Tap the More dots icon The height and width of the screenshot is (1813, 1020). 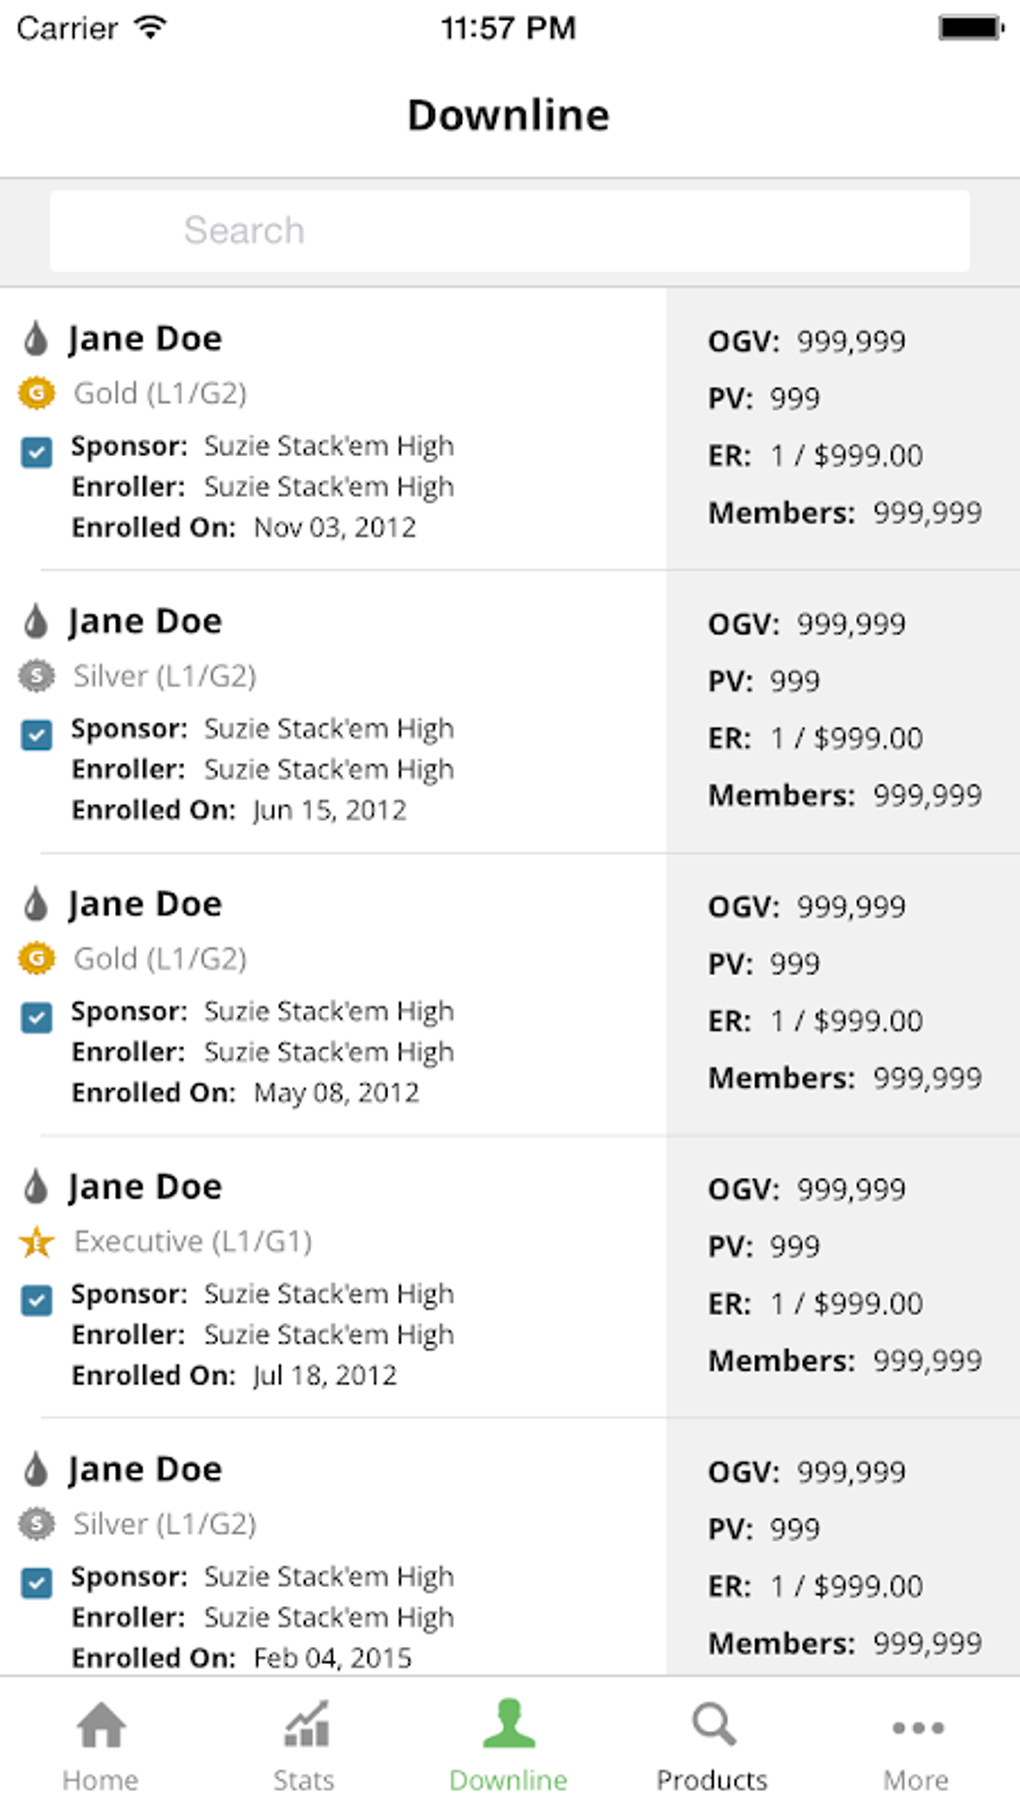point(917,1727)
